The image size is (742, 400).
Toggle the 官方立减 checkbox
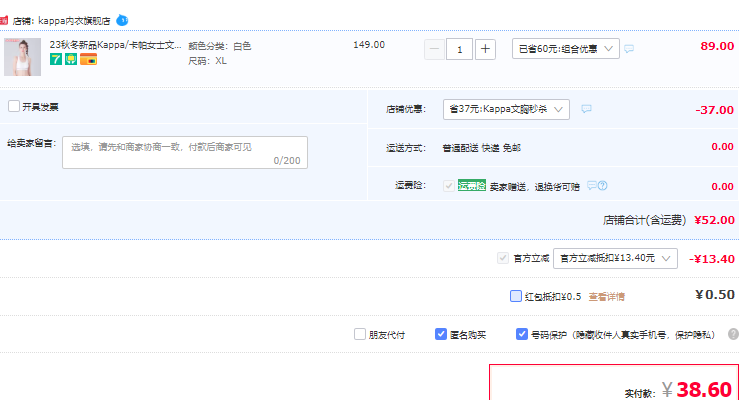tap(503, 258)
